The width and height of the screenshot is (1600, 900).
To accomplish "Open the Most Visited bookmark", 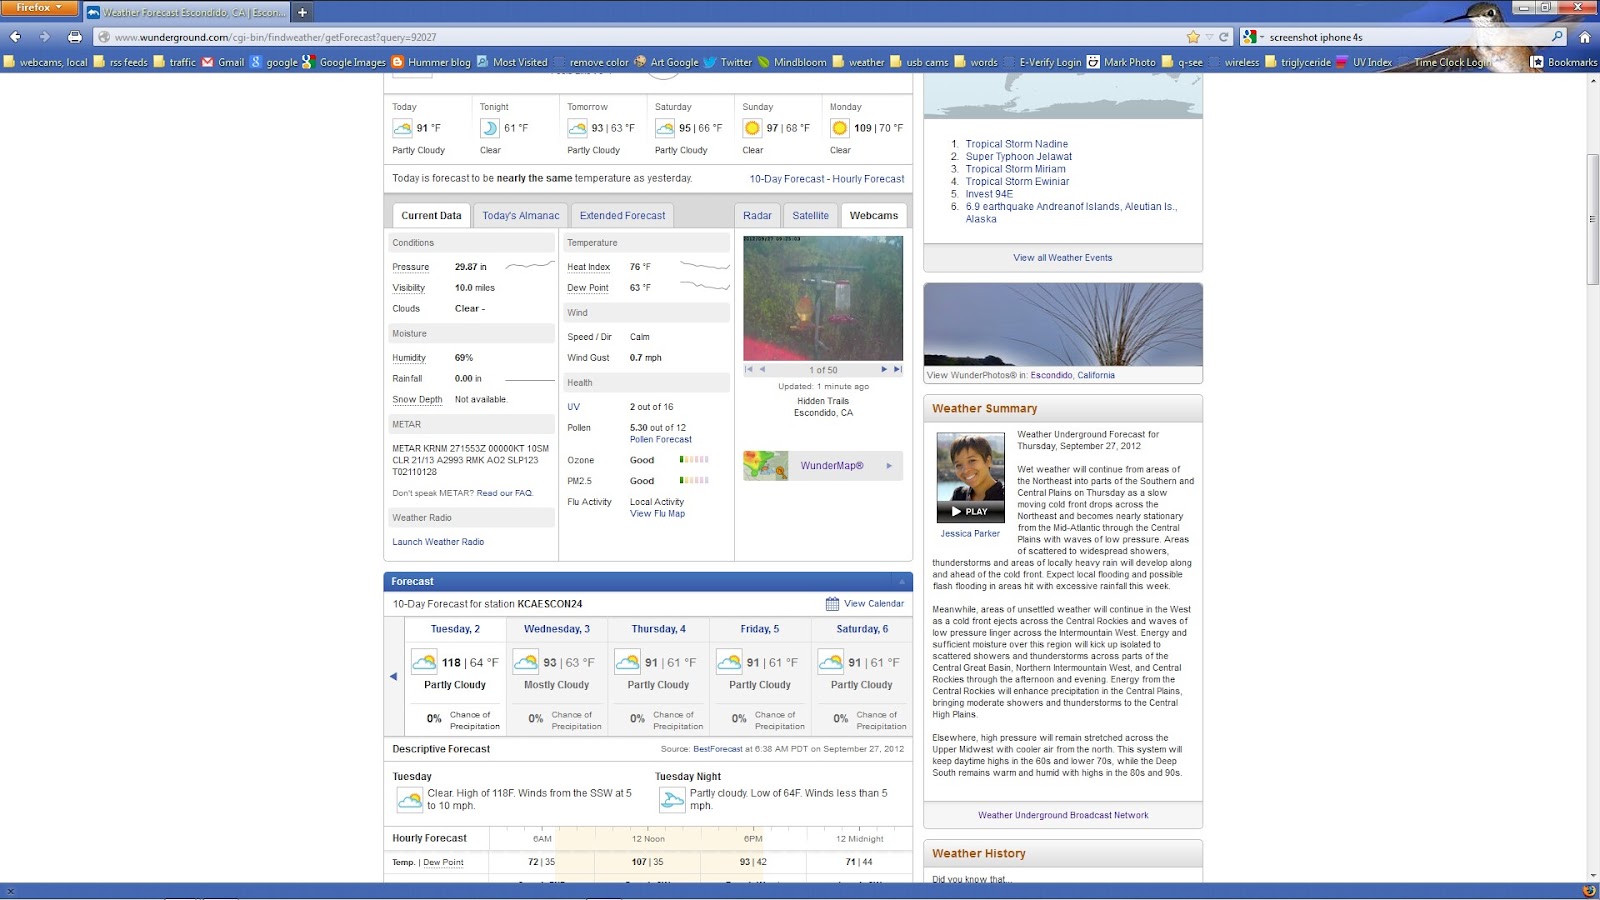I will tap(512, 62).
